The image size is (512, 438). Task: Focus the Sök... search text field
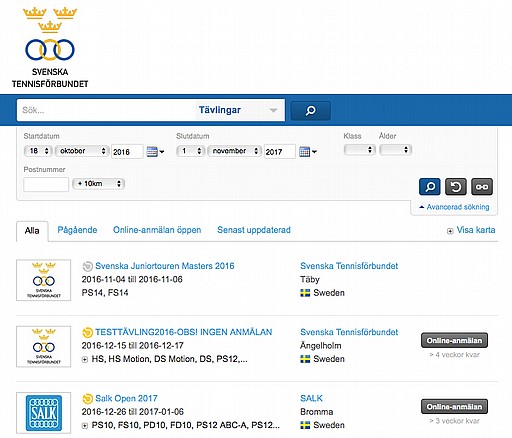tap(106, 110)
